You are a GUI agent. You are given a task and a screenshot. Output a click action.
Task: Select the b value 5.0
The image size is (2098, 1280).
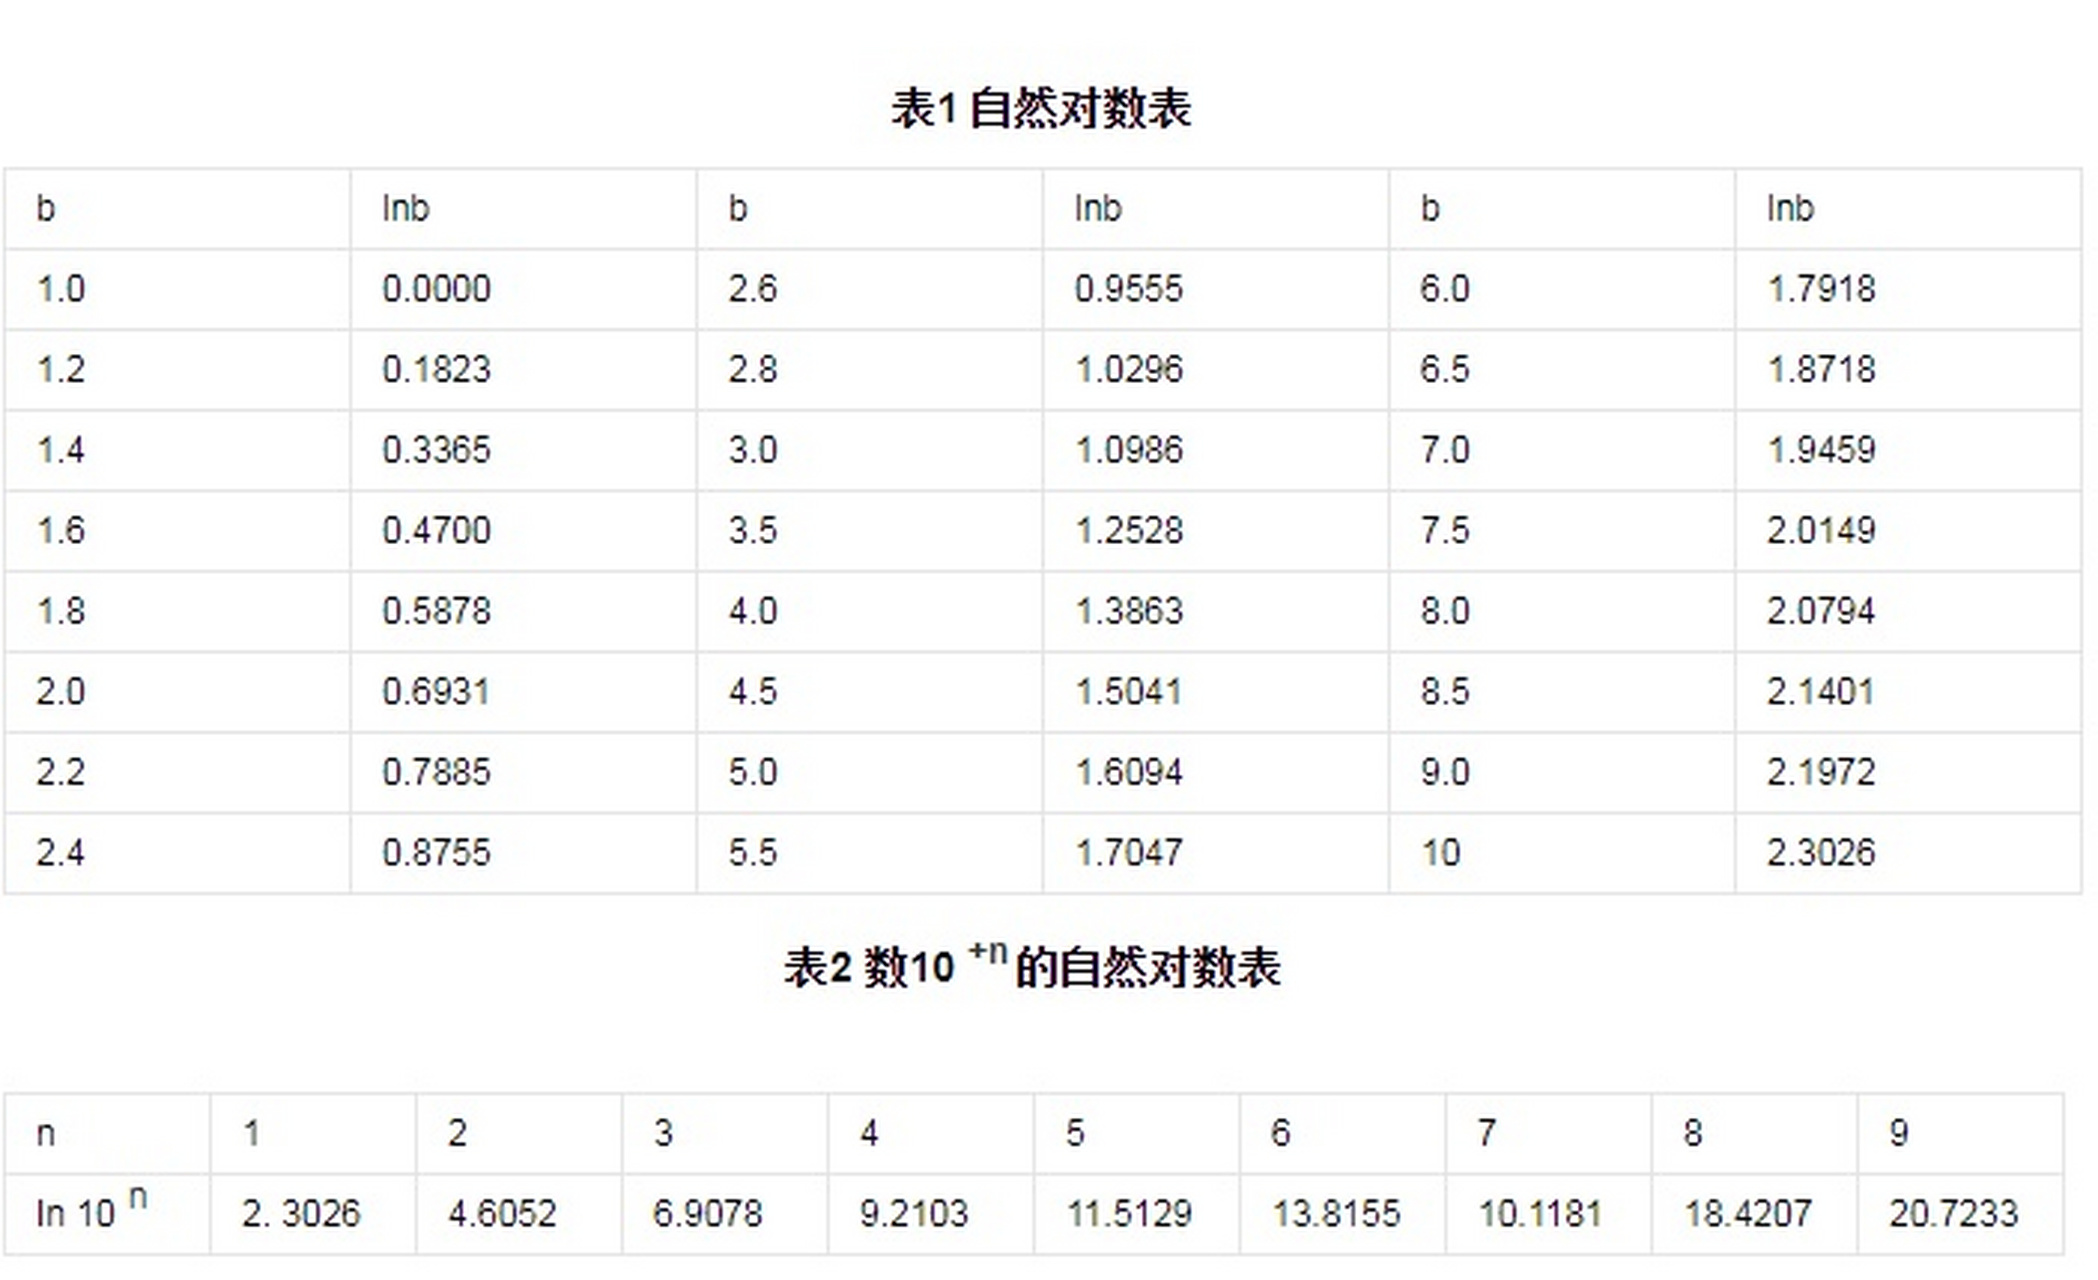(753, 772)
